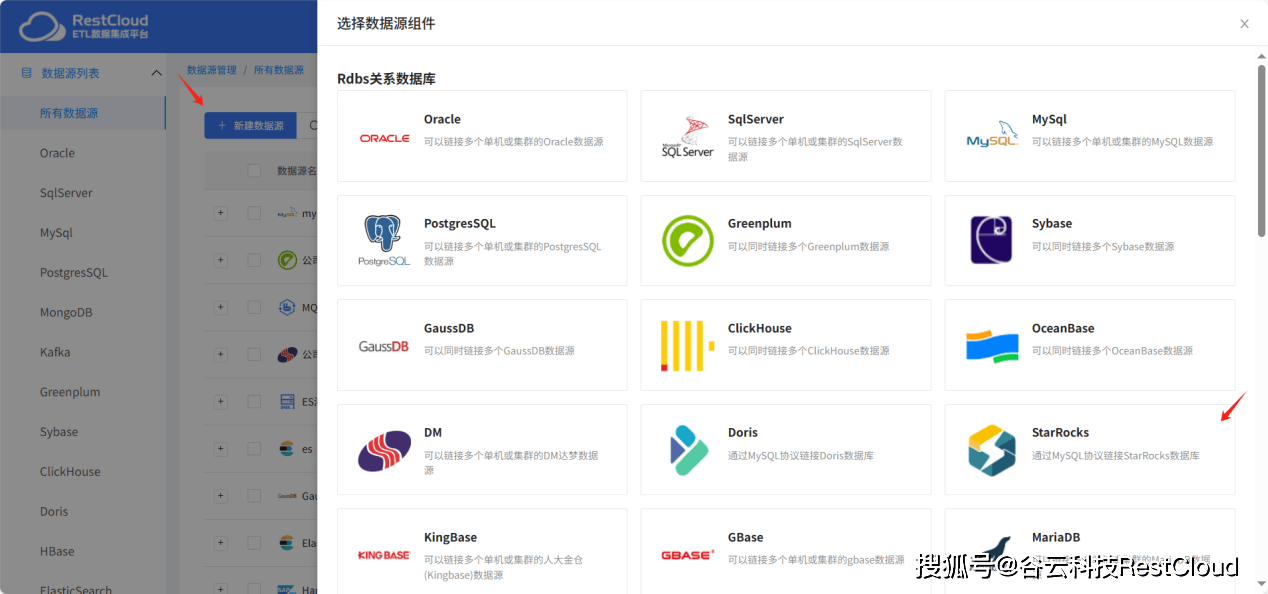The image size is (1268, 594).
Task: Select the Doris logo icon
Action: pos(688,450)
